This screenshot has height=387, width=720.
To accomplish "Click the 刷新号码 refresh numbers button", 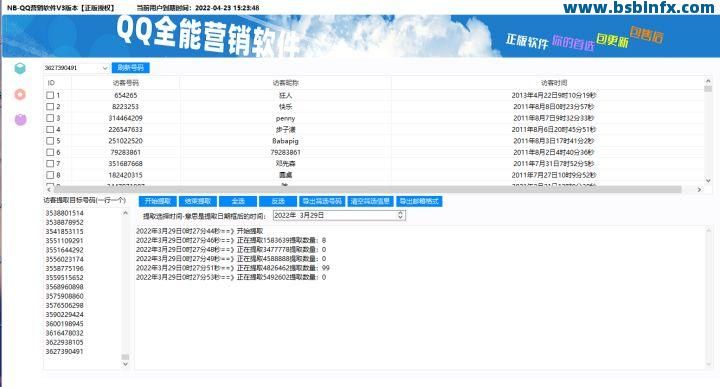I will click(130, 68).
